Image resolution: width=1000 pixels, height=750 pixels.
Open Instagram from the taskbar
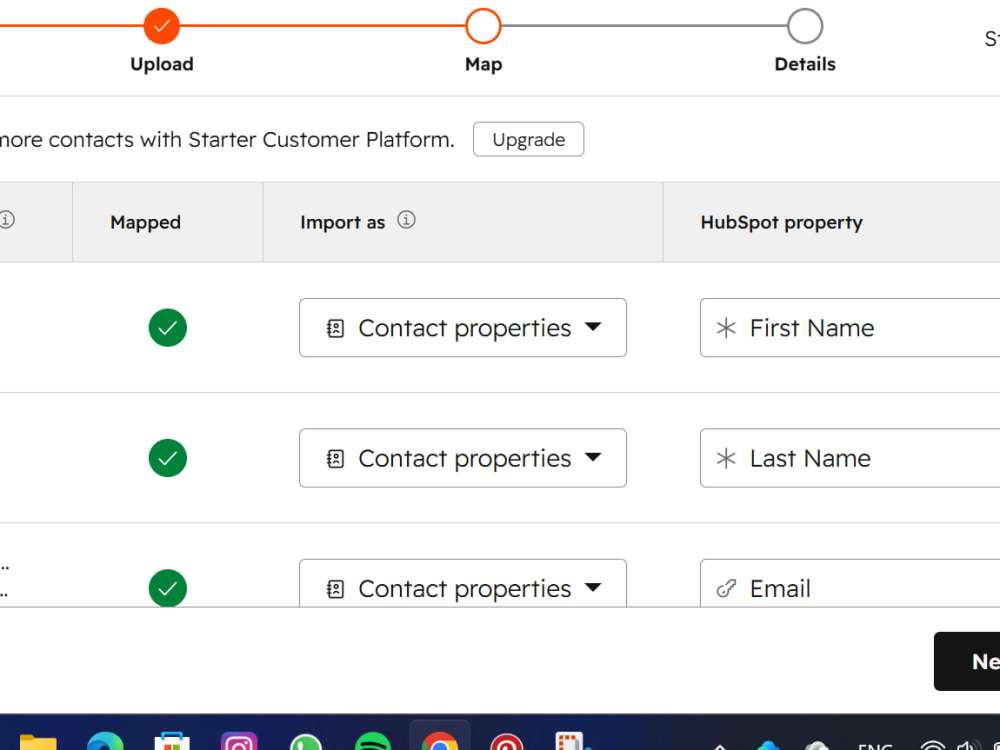pyautogui.click(x=239, y=741)
